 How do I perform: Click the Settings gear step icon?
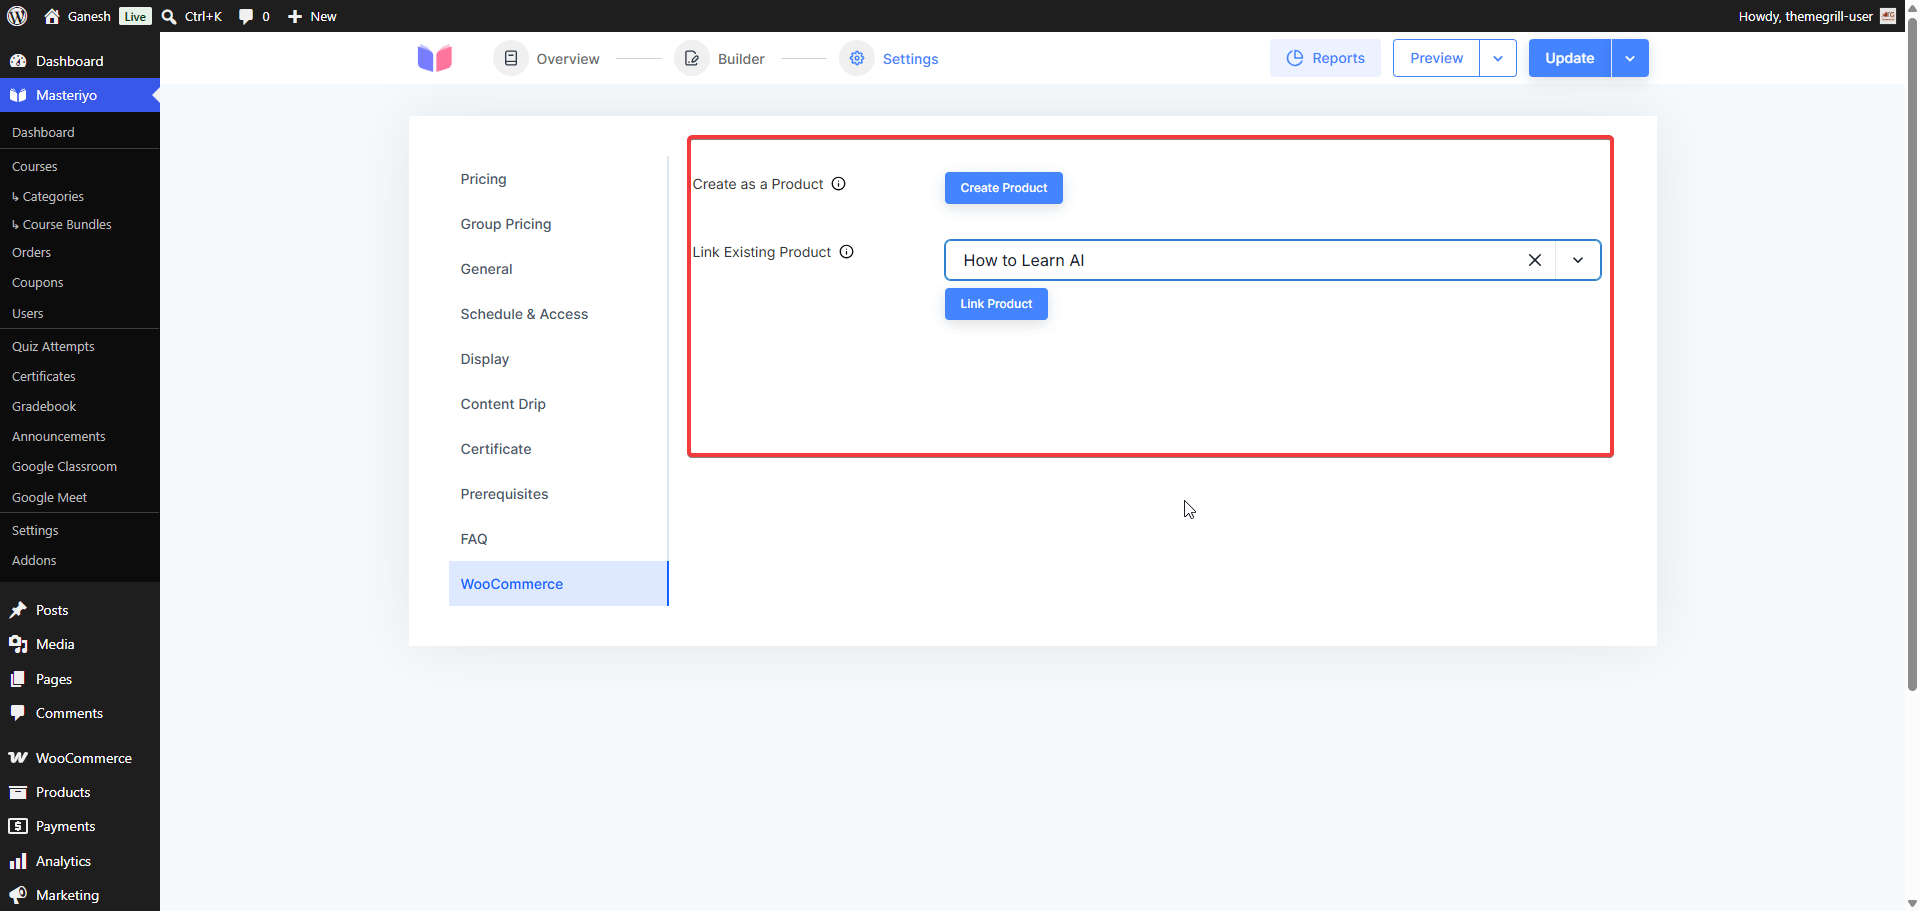857,59
